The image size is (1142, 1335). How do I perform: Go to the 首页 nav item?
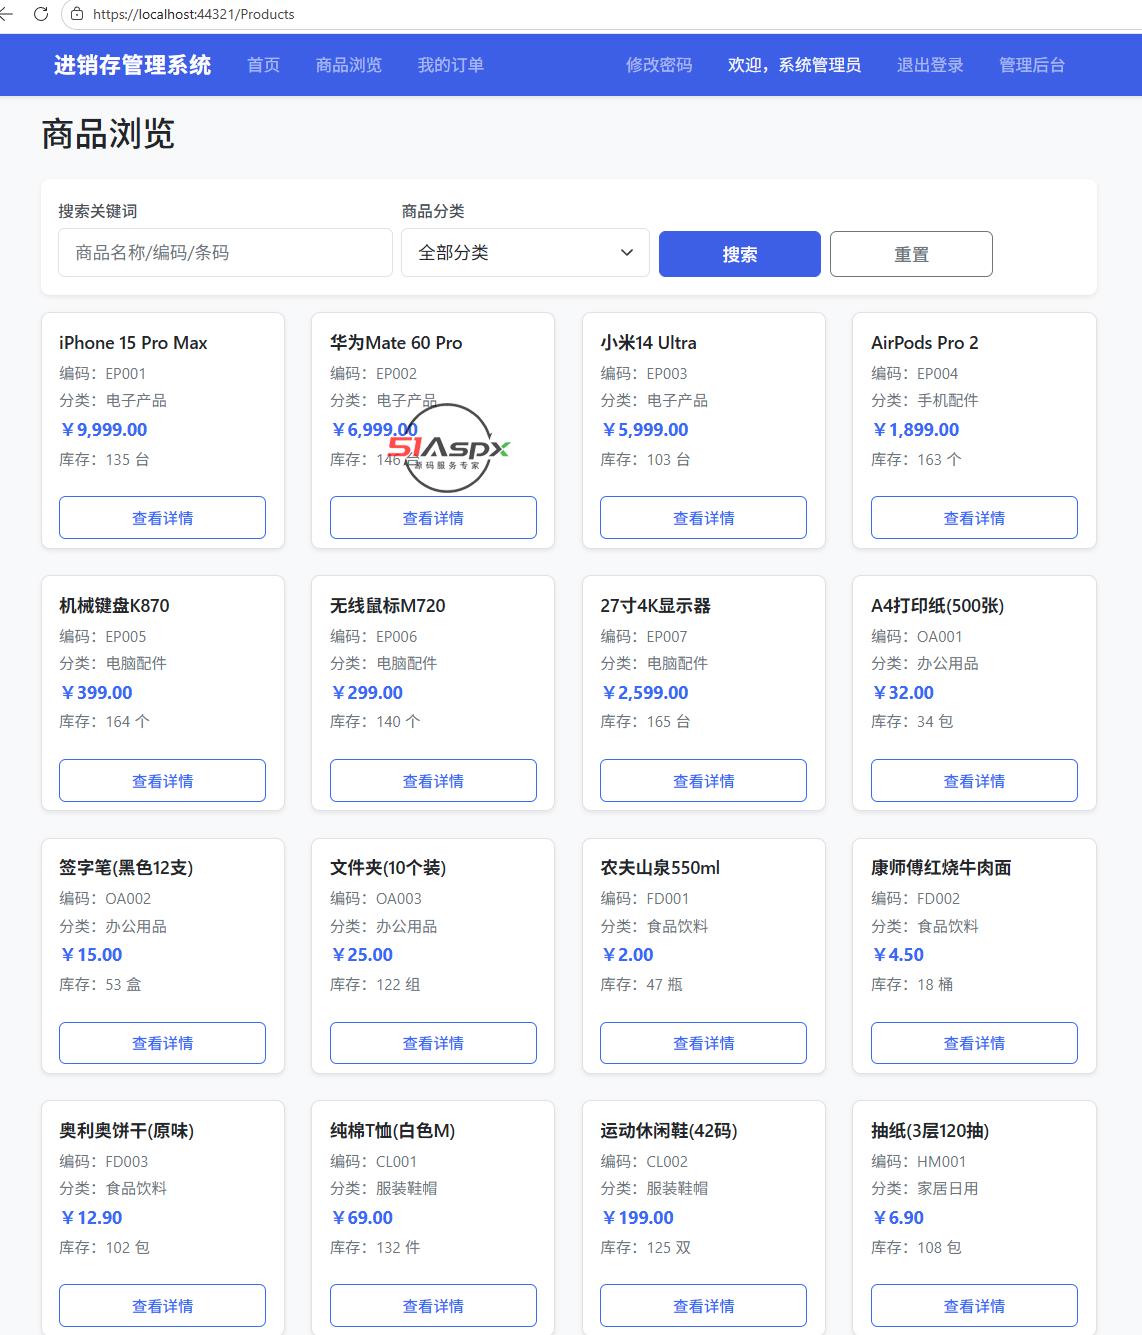(x=264, y=65)
